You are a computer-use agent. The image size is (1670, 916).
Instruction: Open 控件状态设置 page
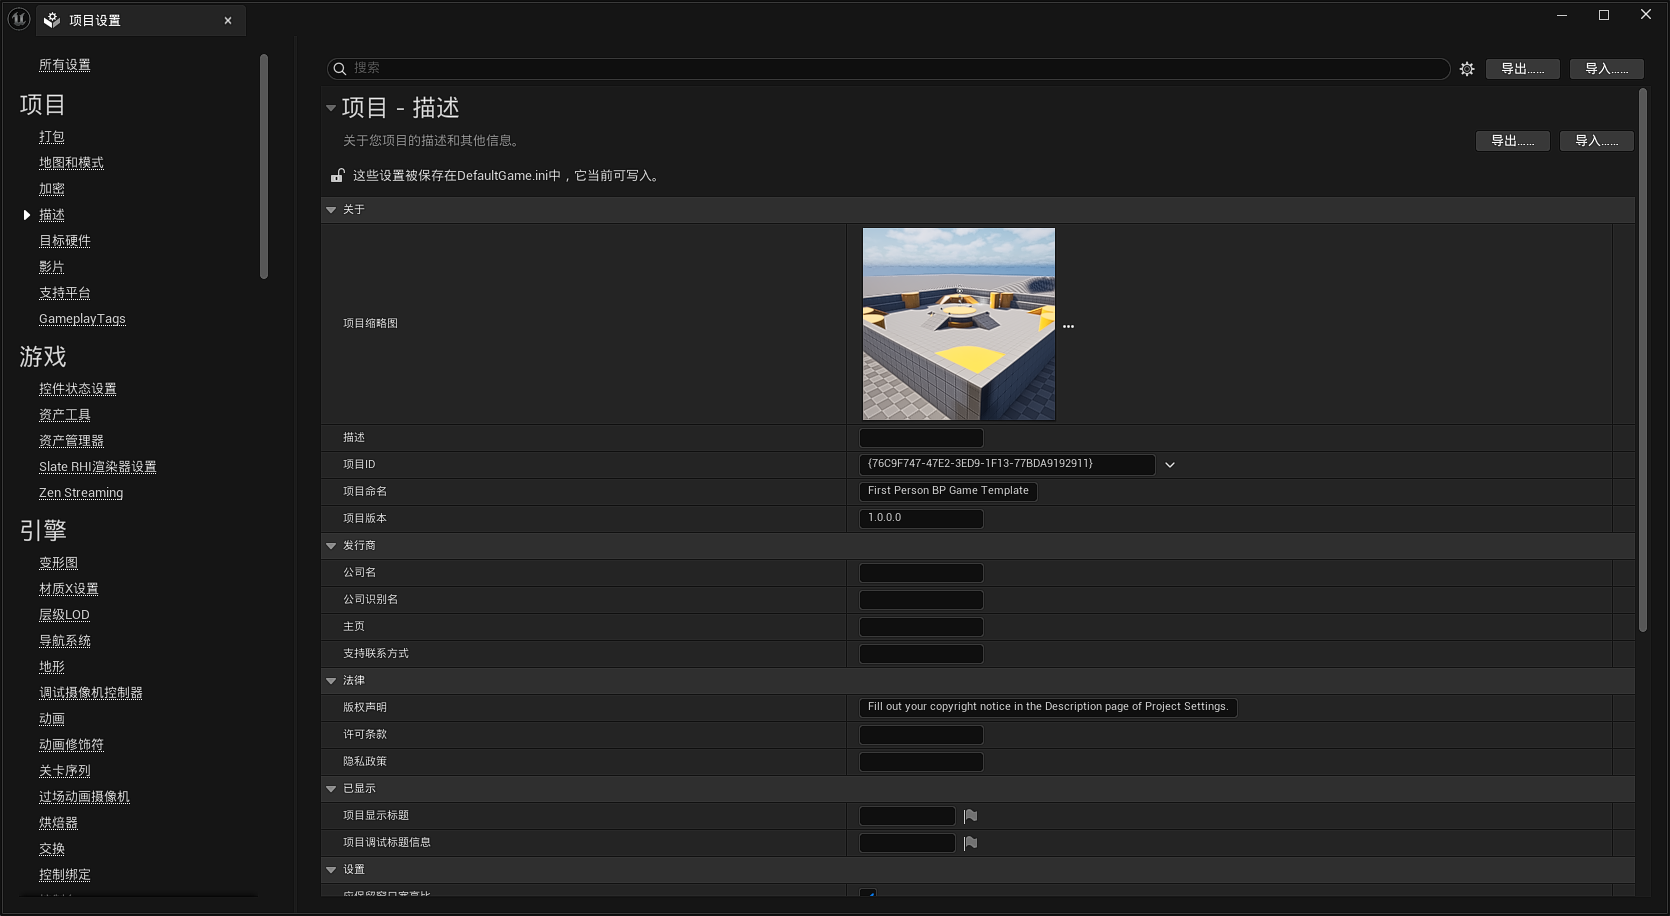(78, 389)
